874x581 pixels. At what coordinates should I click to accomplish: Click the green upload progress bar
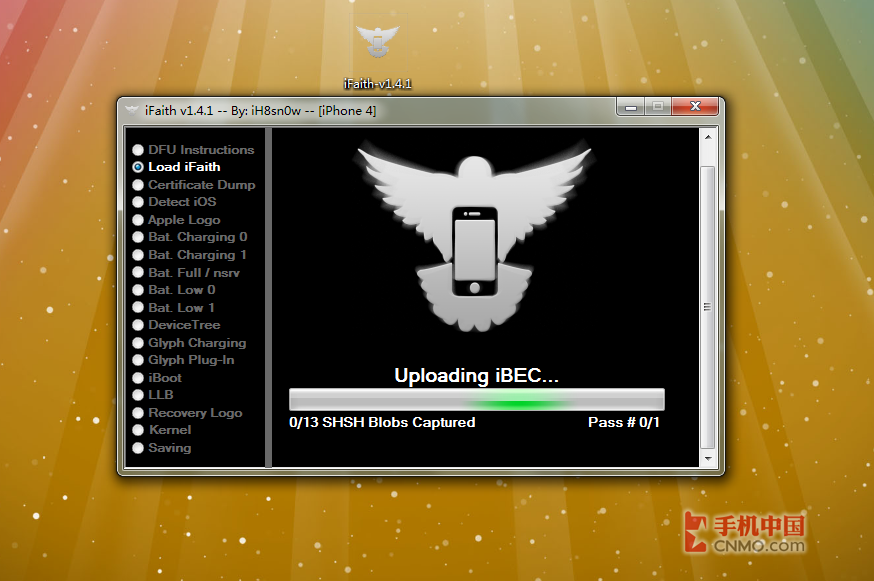(x=477, y=400)
